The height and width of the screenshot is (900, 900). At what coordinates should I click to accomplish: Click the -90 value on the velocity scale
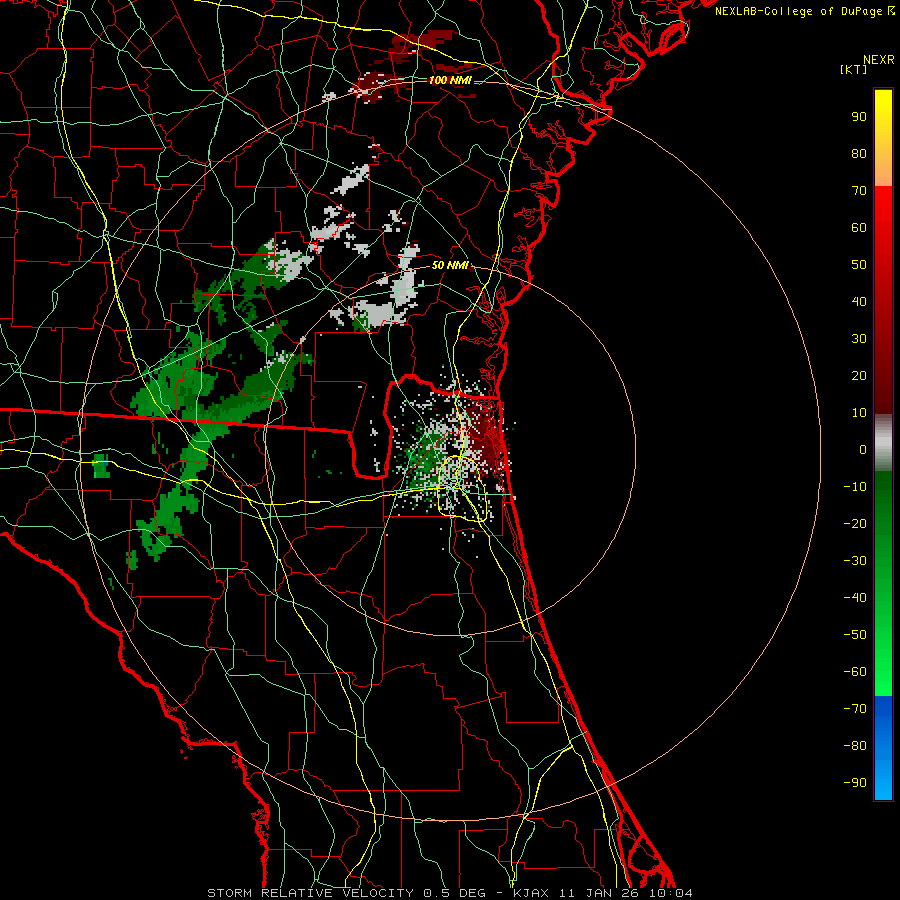[x=855, y=783]
